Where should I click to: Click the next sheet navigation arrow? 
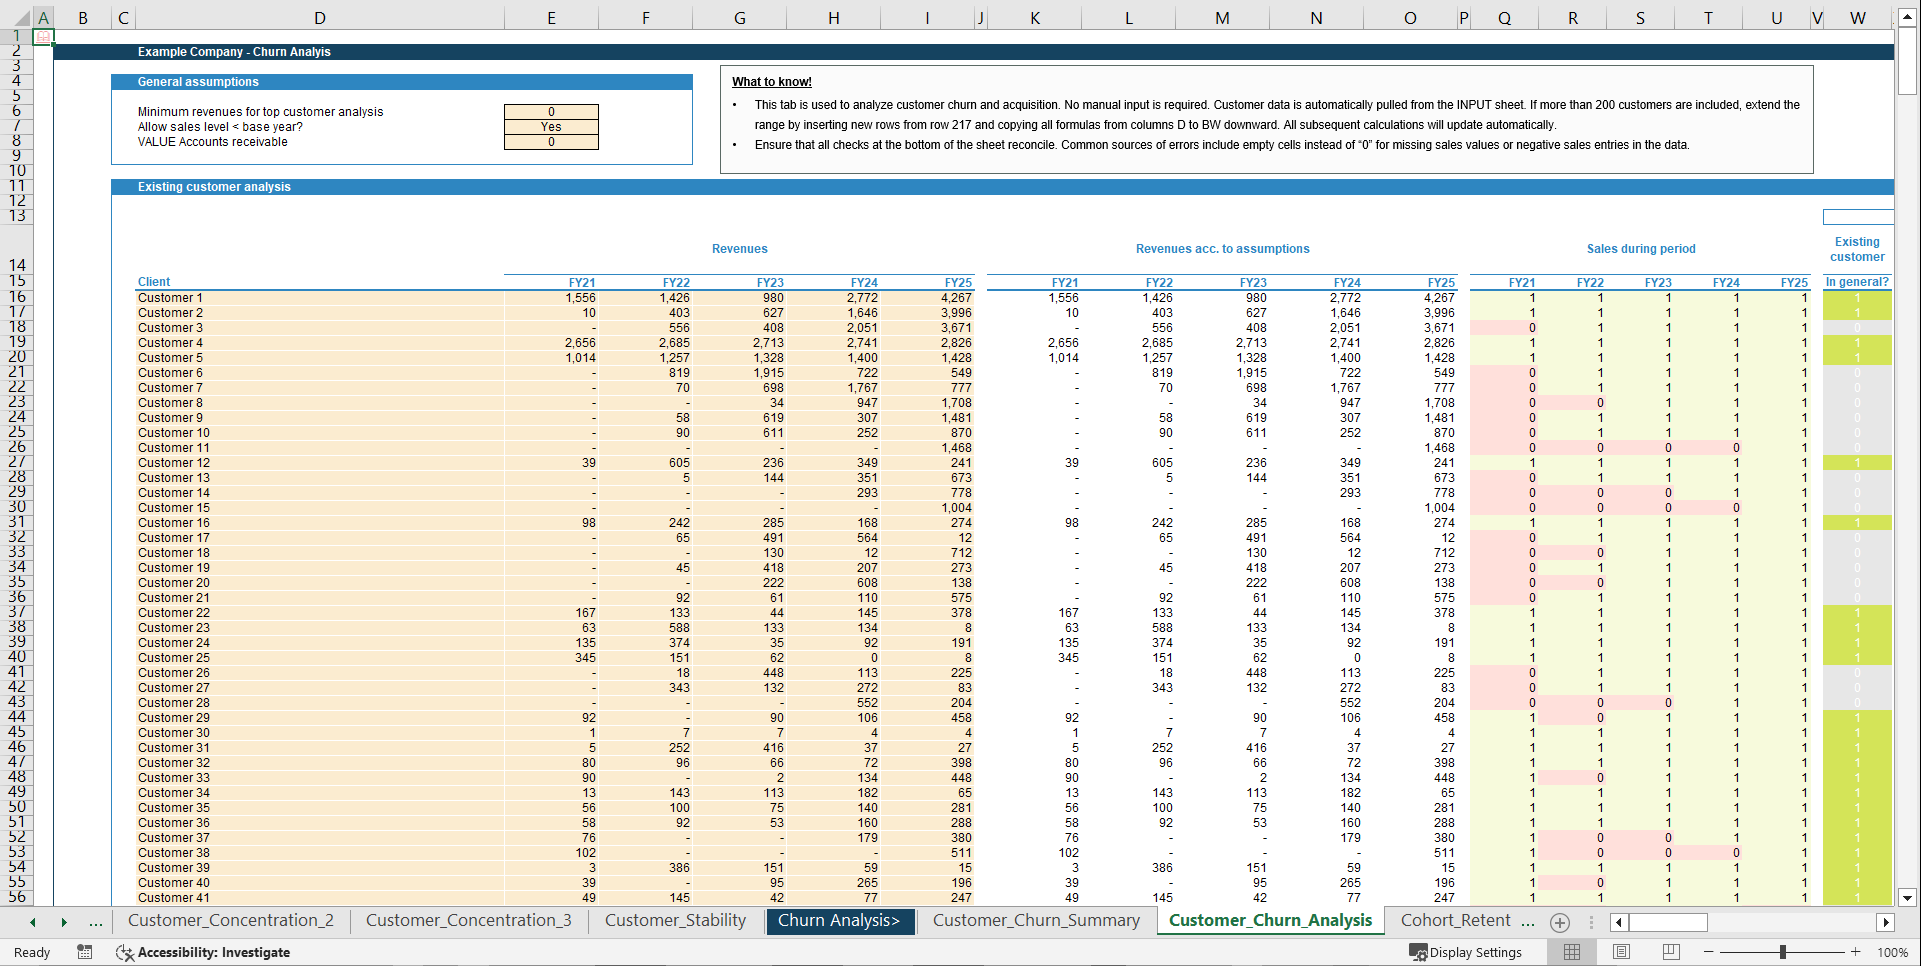pos(63,921)
